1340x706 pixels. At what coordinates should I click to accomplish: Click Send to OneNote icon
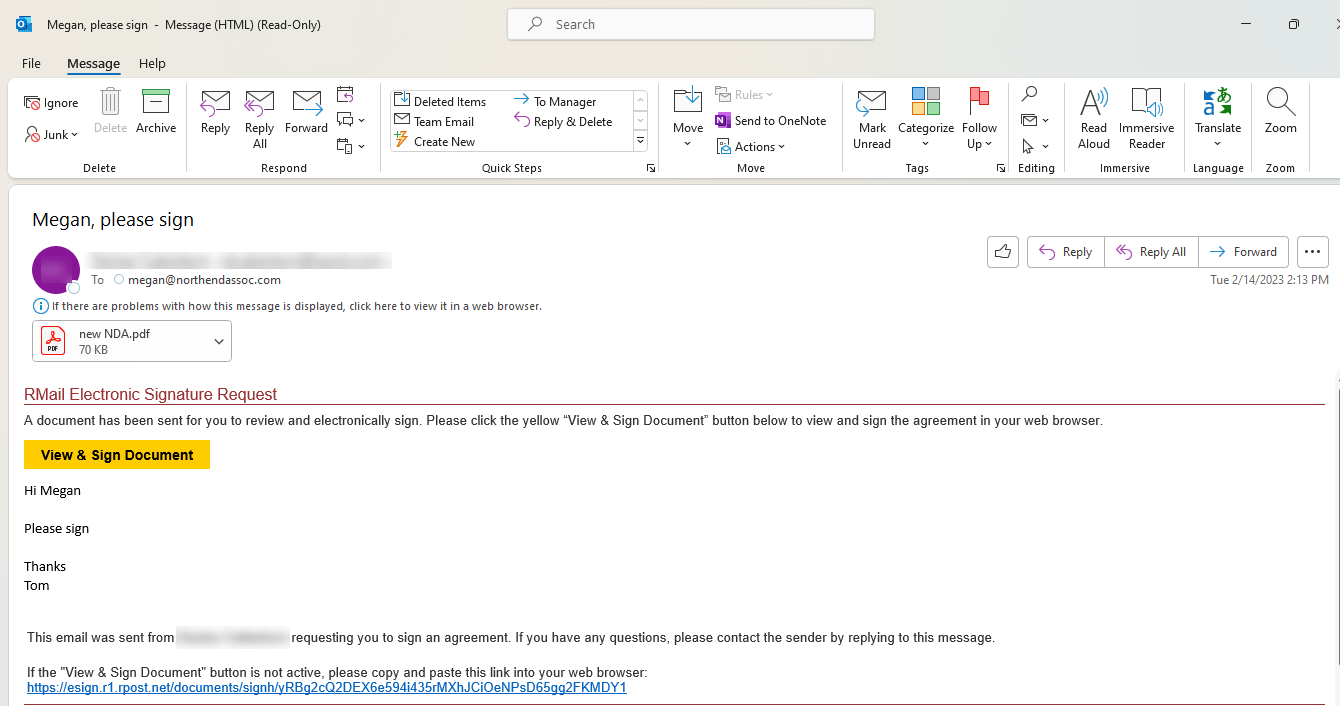pyautogui.click(x=724, y=121)
